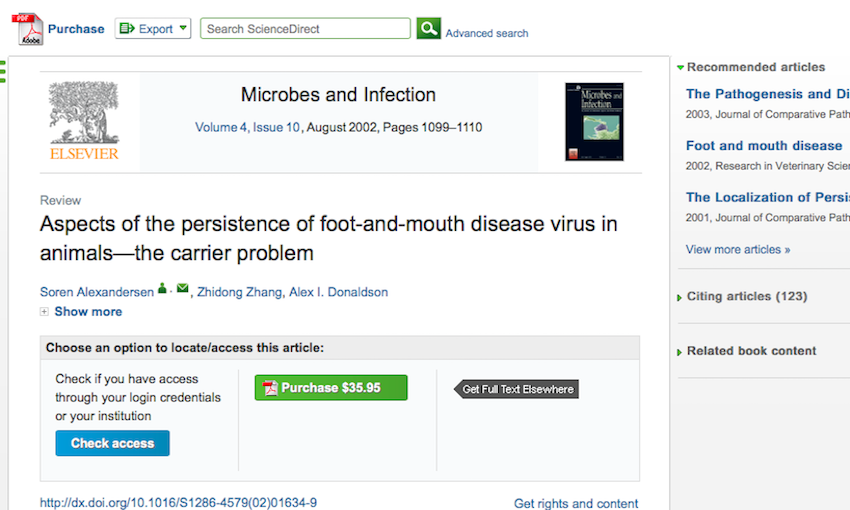Expand the Related book content section
This screenshot has width=850, height=510.
tap(681, 352)
